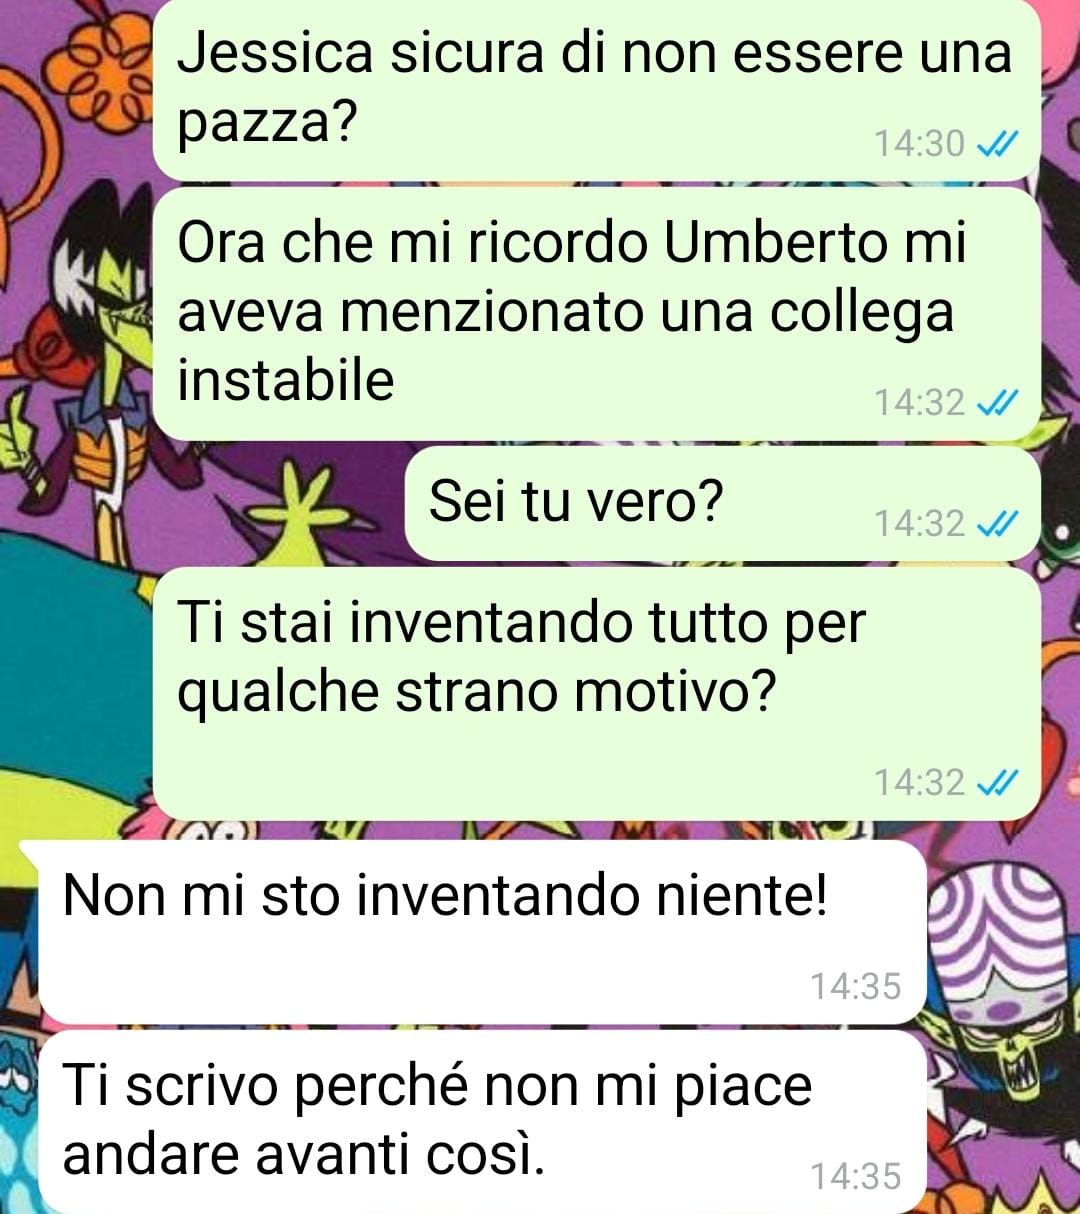1080x1214 pixels.
Task: Click the double-check read receipt at 14:30
Action: coord(996,145)
